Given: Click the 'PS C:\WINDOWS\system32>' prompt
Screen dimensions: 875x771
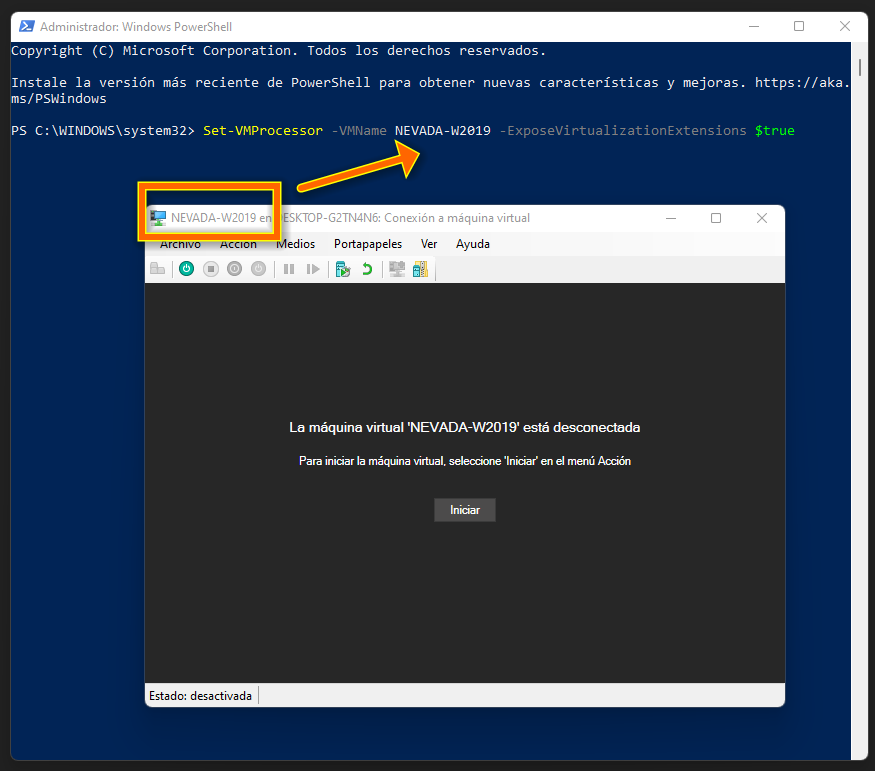Looking at the screenshot, I should pos(103,131).
